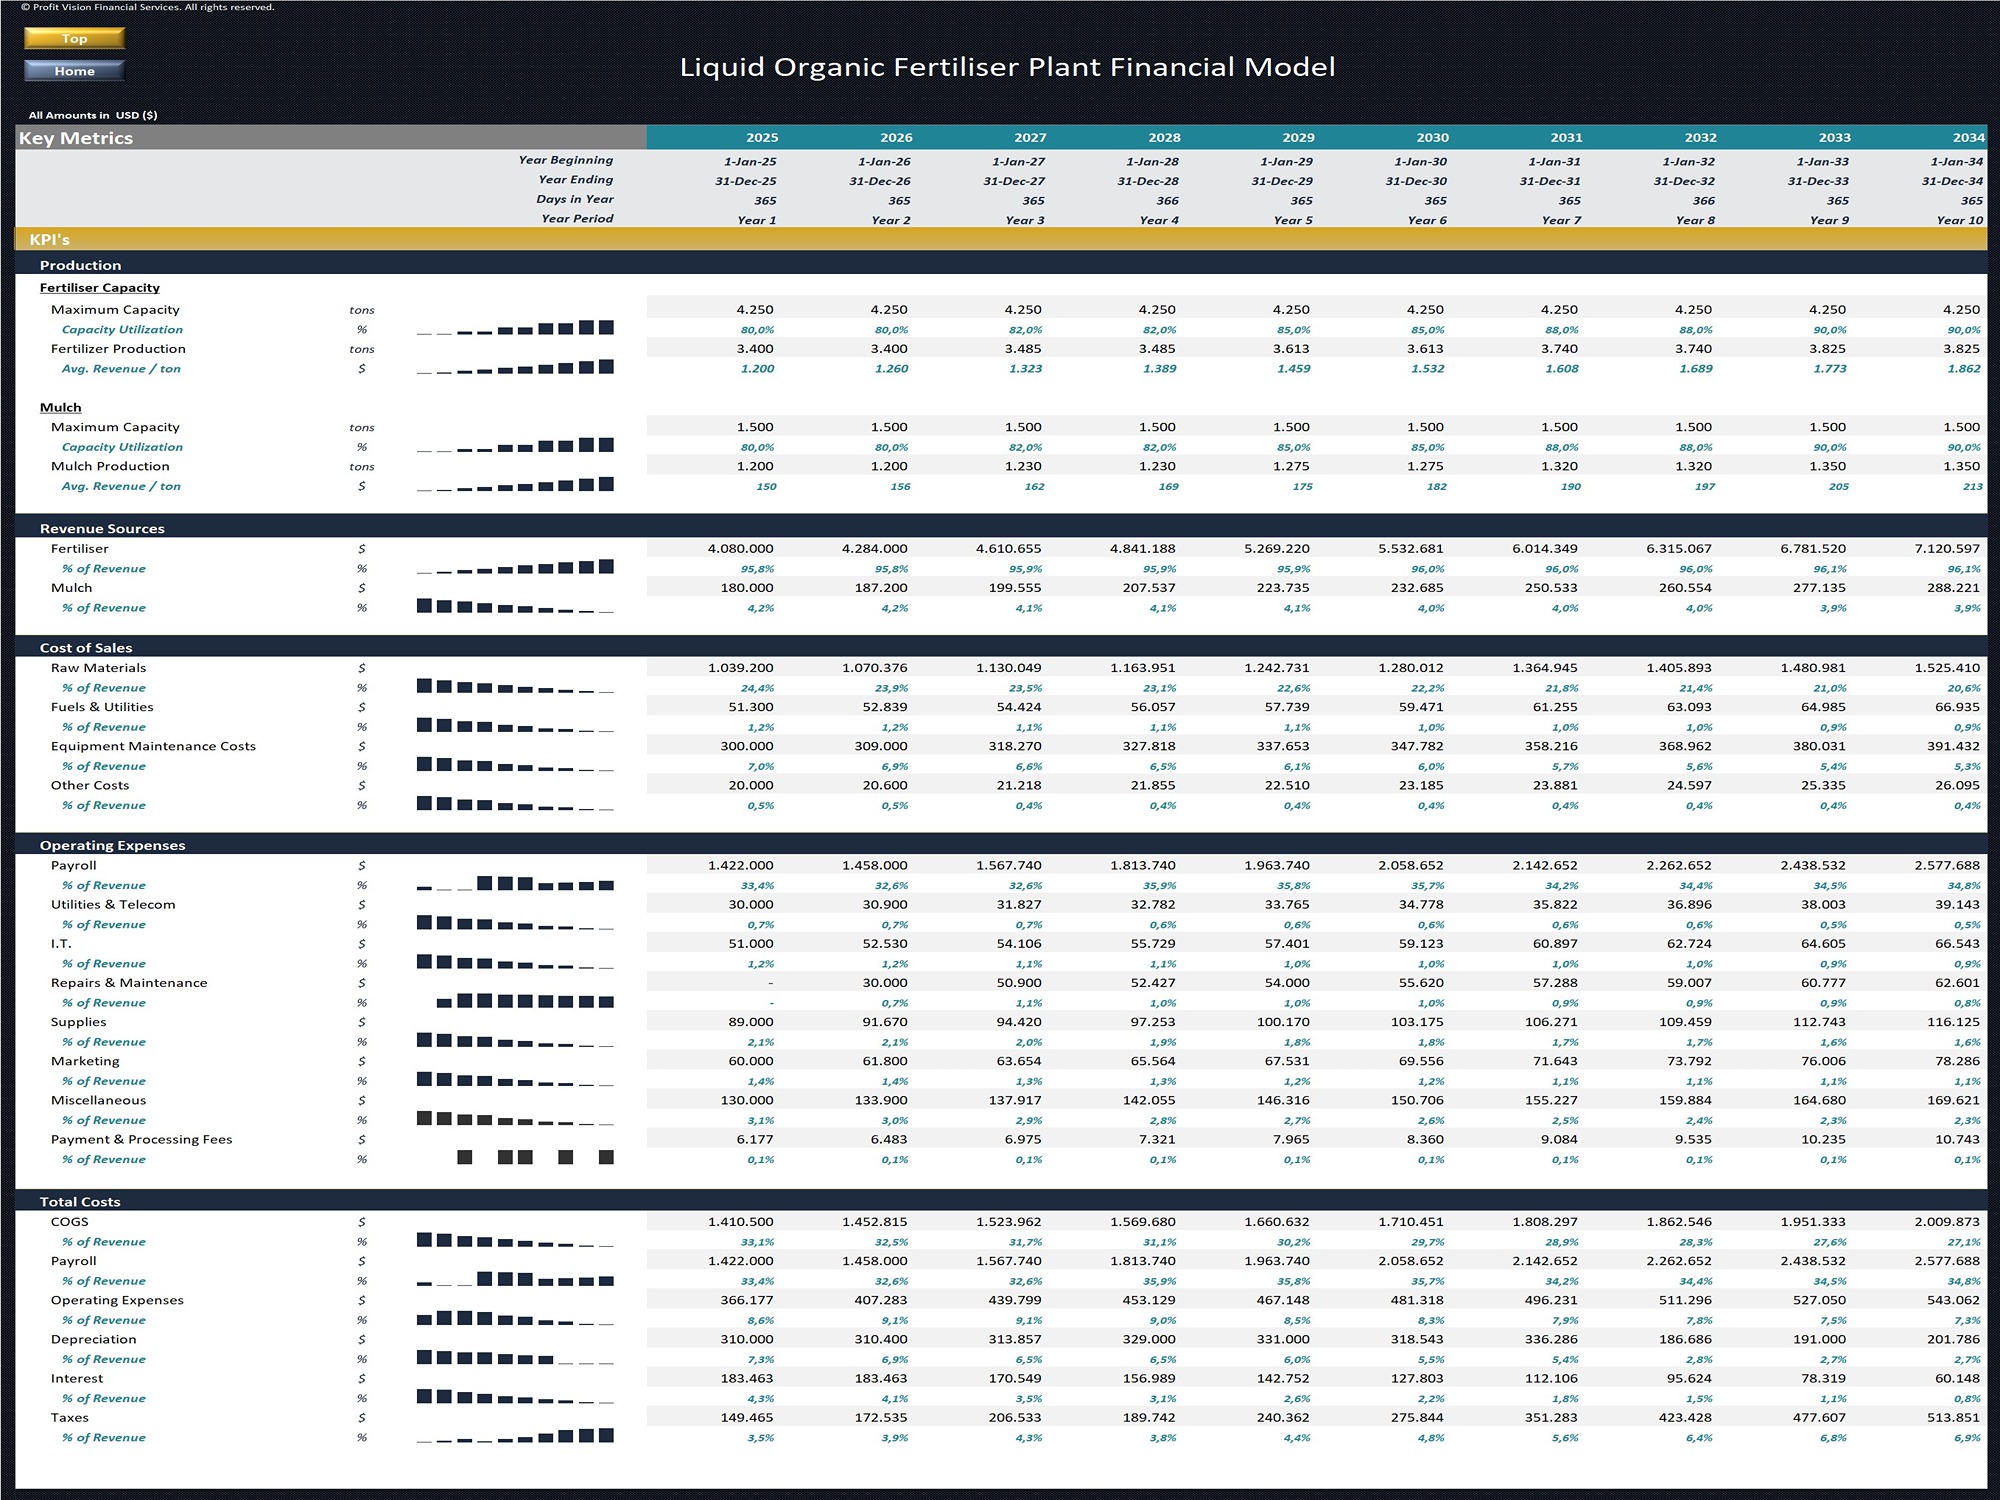Click the Fertiliser revenue sparkline chart
Screen dimensions: 2000x1500
(x=515, y=568)
